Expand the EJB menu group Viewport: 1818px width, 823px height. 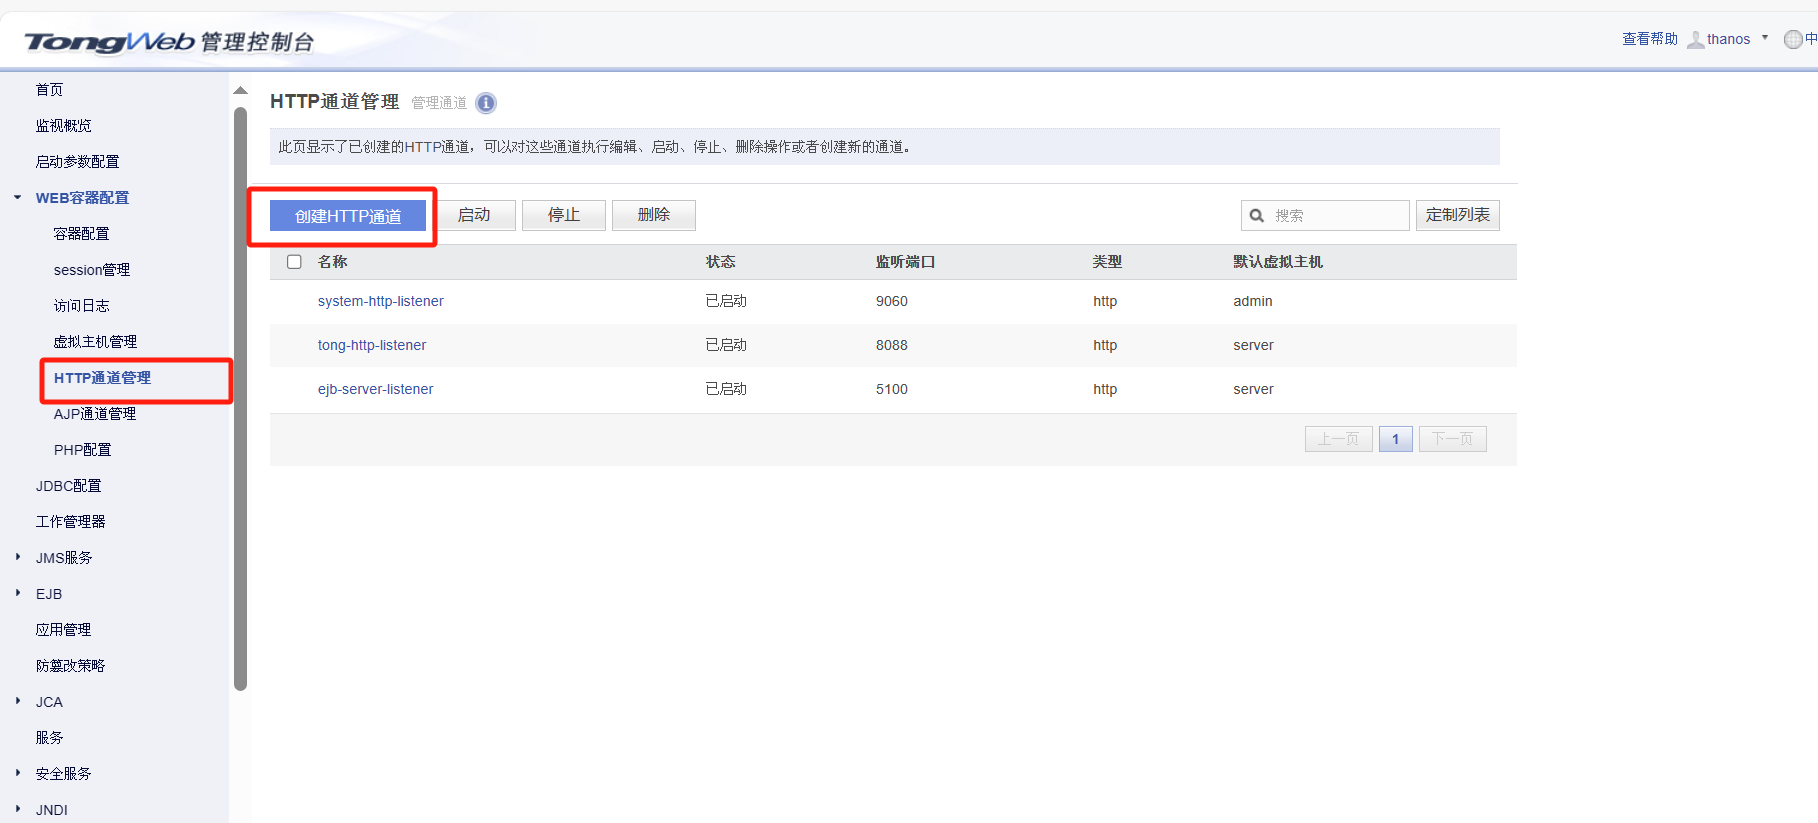[x=18, y=594]
